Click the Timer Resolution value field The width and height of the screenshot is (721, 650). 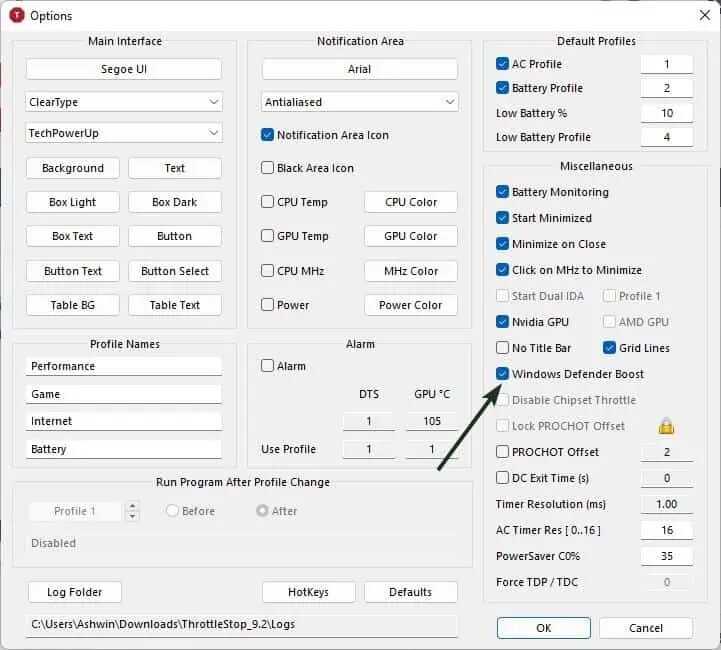point(666,504)
